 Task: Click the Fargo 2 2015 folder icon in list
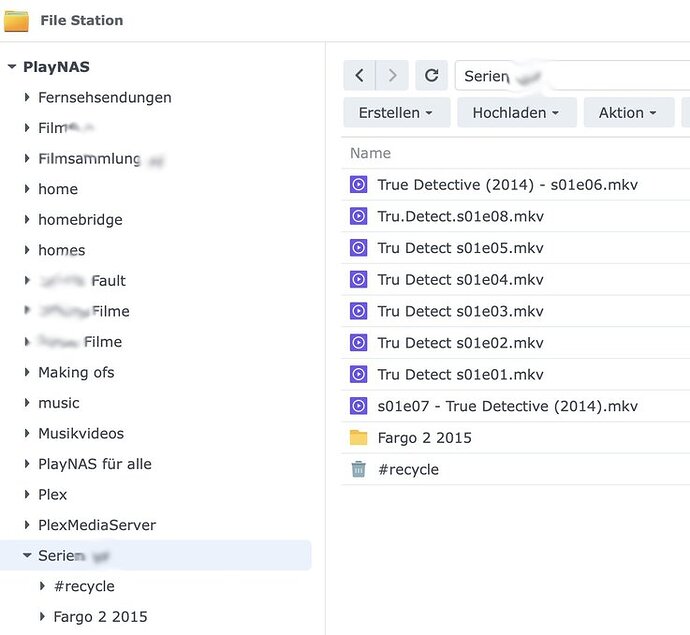tap(359, 438)
